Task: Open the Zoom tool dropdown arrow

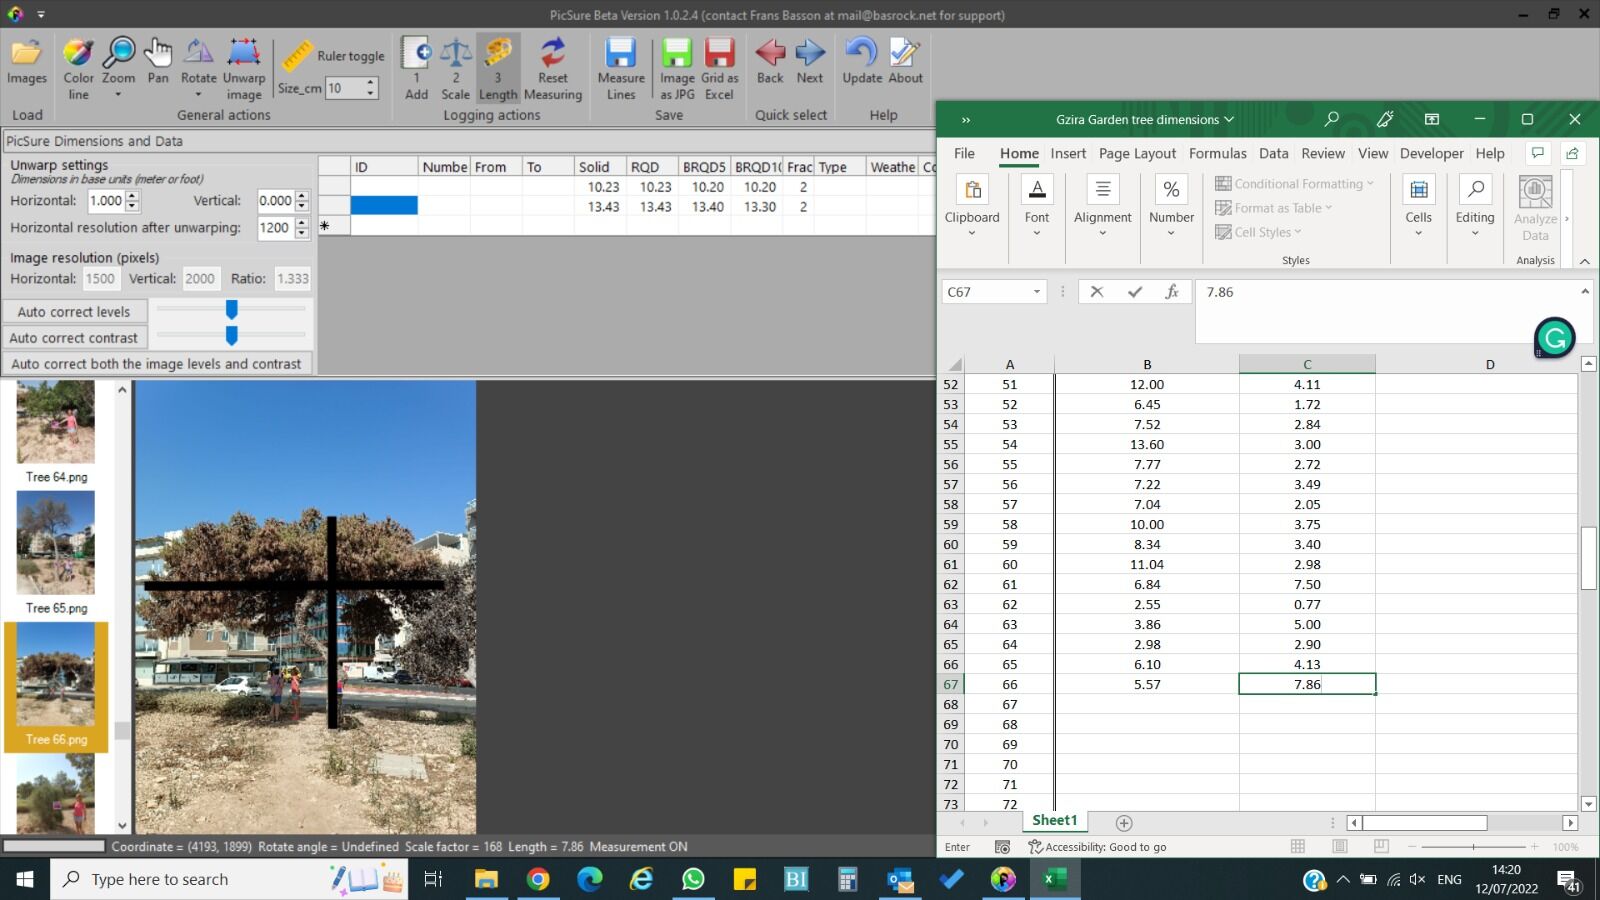Action: click(x=118, y=95)
